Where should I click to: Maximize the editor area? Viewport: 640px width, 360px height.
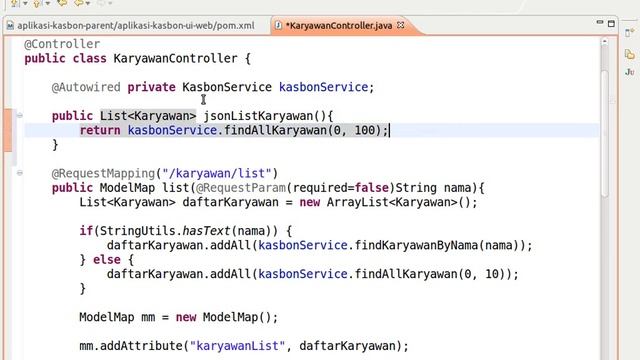click(x=611, y=24)
